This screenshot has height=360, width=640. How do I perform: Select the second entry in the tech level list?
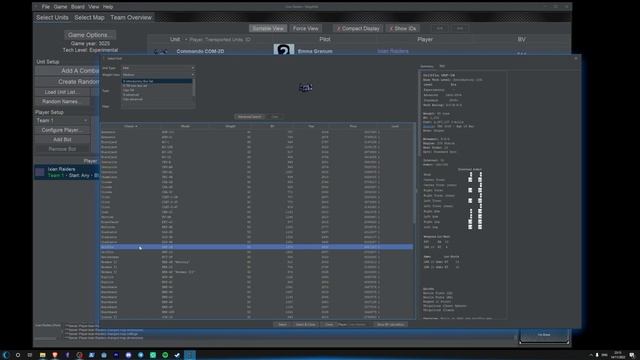click(x=157, y=86)
